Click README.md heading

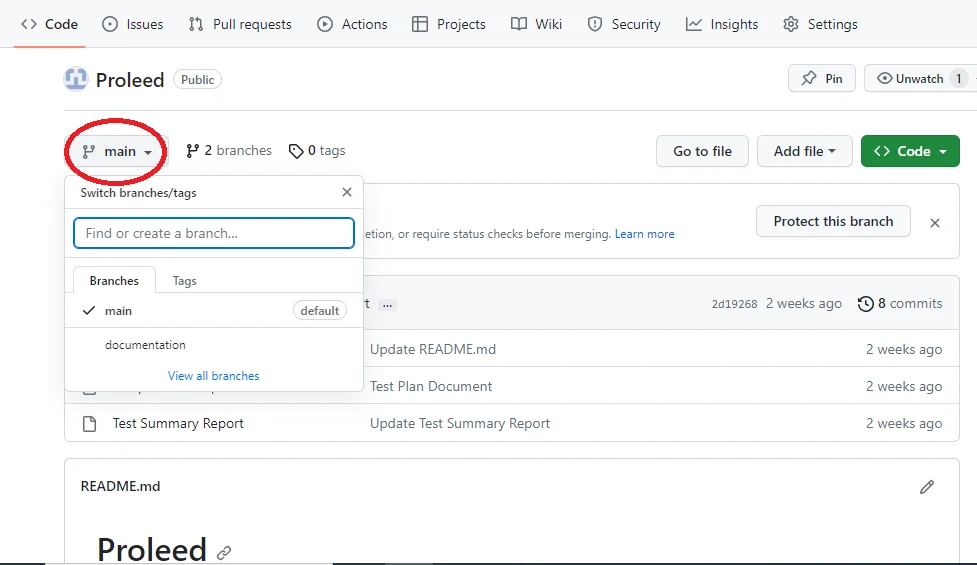(120, 486)
